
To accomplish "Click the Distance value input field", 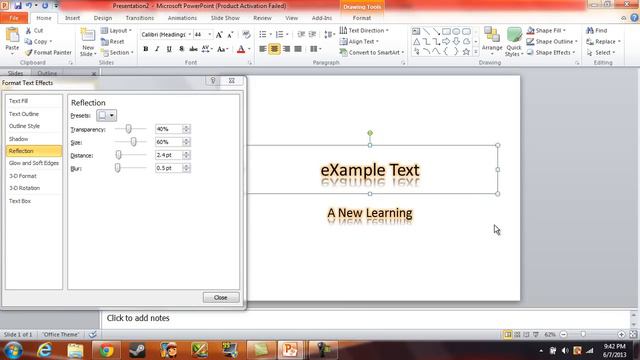I will [169, 155].
